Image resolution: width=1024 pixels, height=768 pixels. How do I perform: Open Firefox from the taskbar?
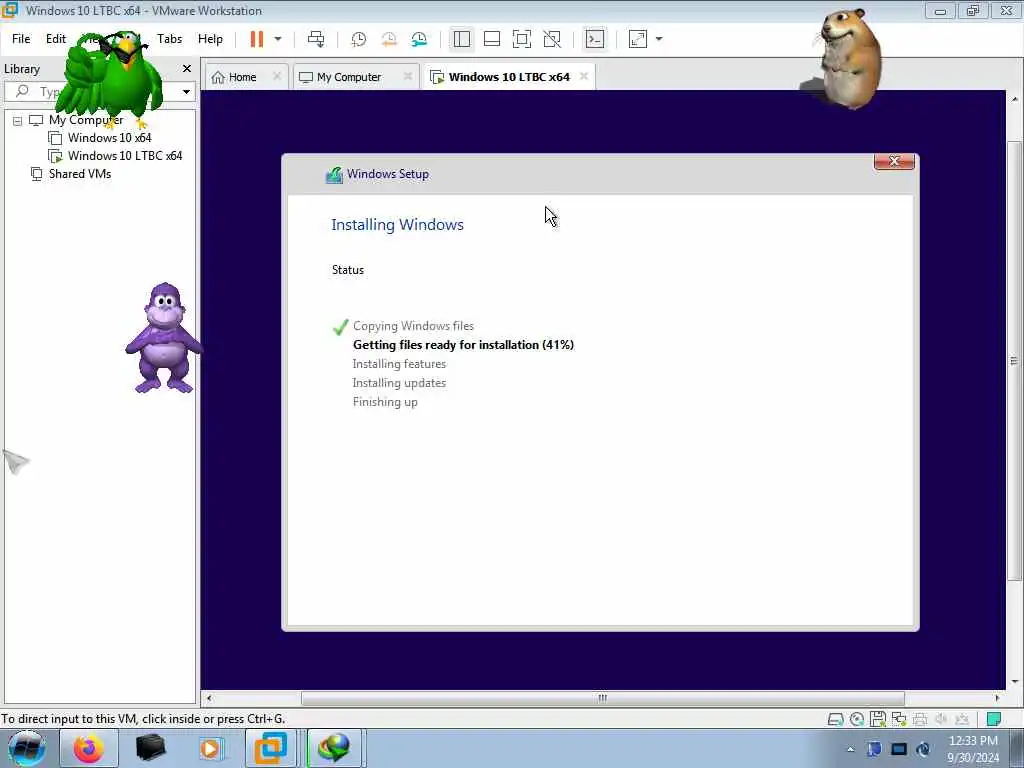point(89,748)
